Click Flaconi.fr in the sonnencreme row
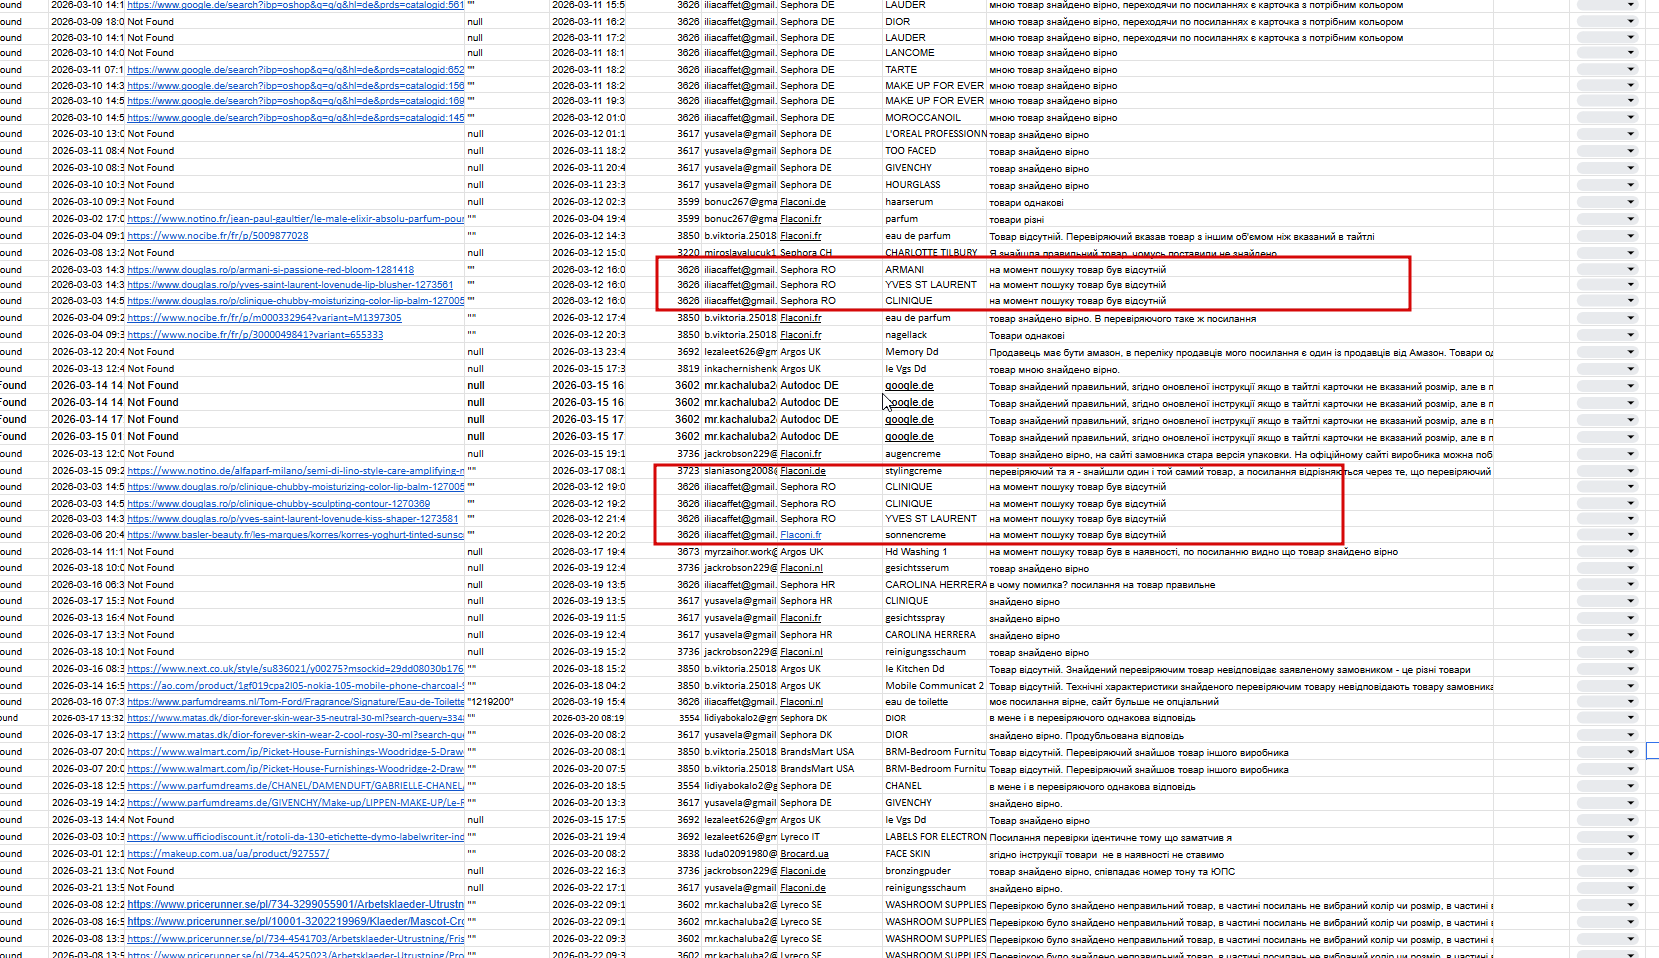 [x=801, y=535]
